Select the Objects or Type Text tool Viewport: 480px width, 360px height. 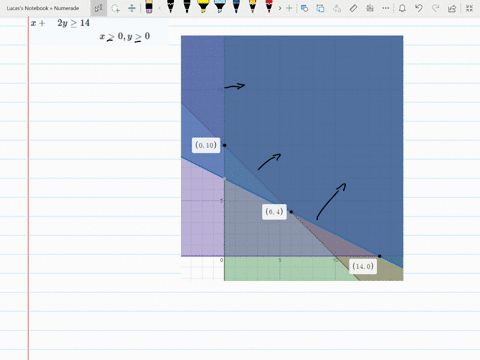click(98, 8)
